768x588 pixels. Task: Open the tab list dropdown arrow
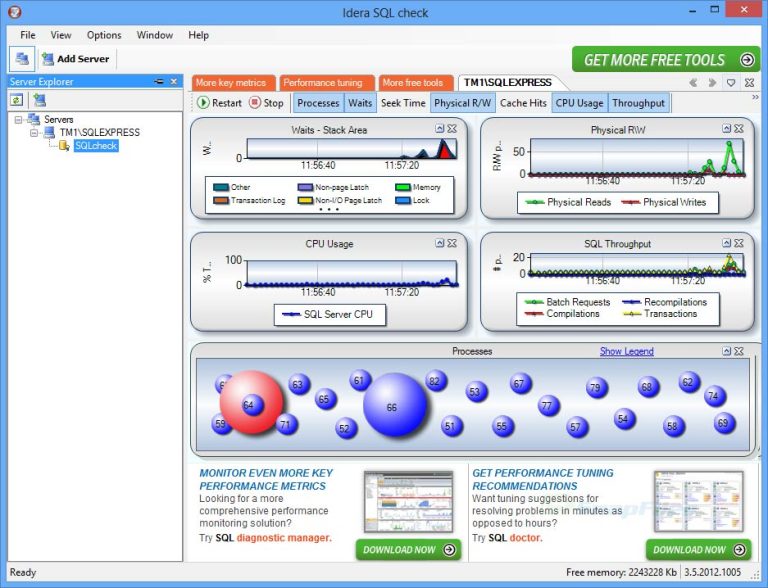coord(731,83)
